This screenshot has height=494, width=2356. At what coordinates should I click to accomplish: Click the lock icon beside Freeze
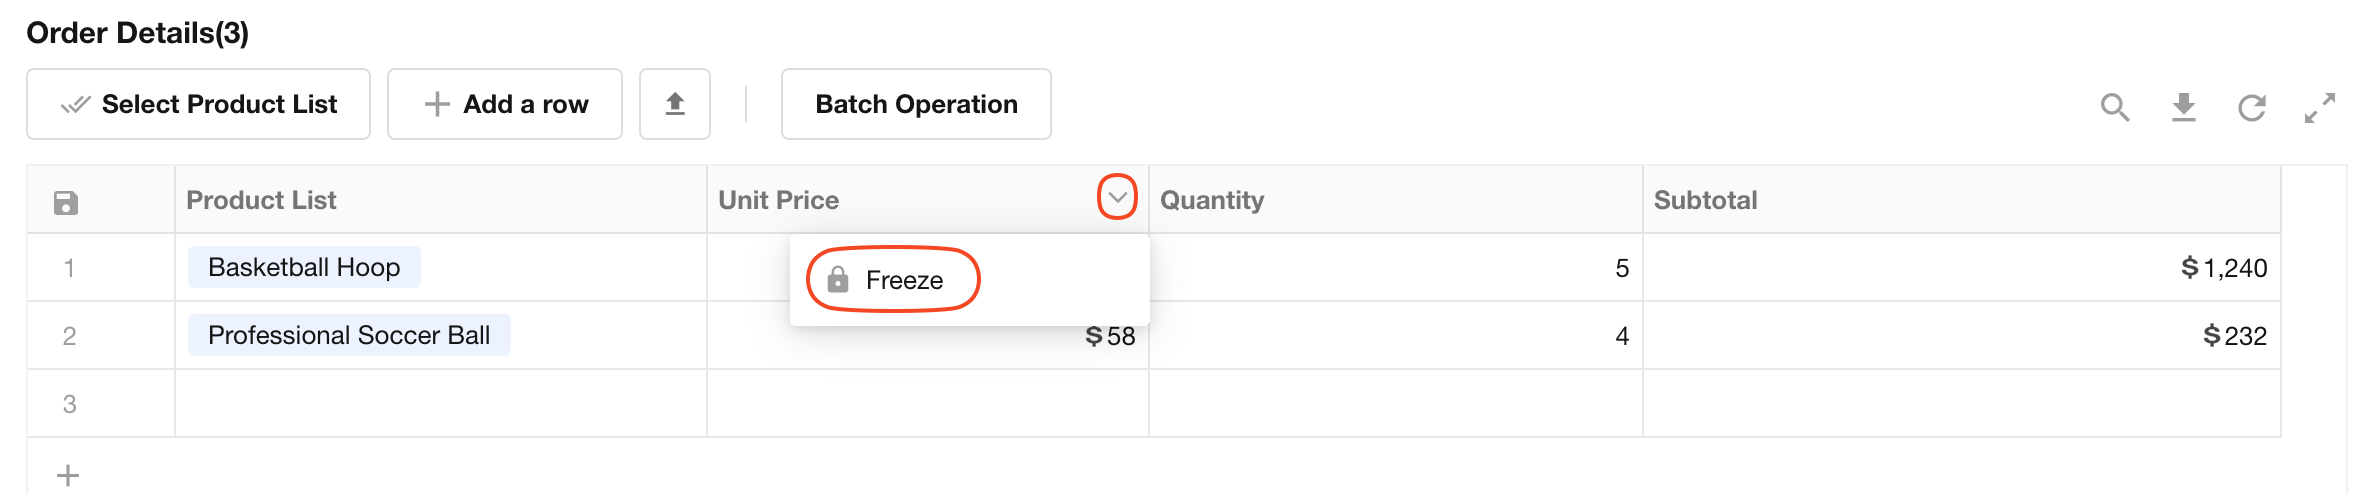[838, 280]
